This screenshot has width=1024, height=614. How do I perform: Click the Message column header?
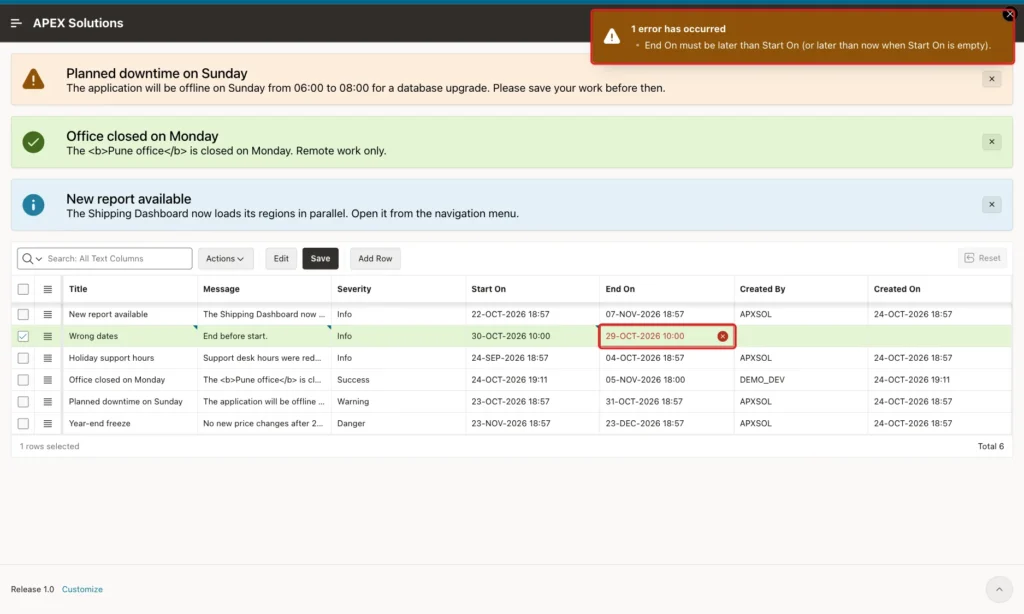tap(264, 289)
